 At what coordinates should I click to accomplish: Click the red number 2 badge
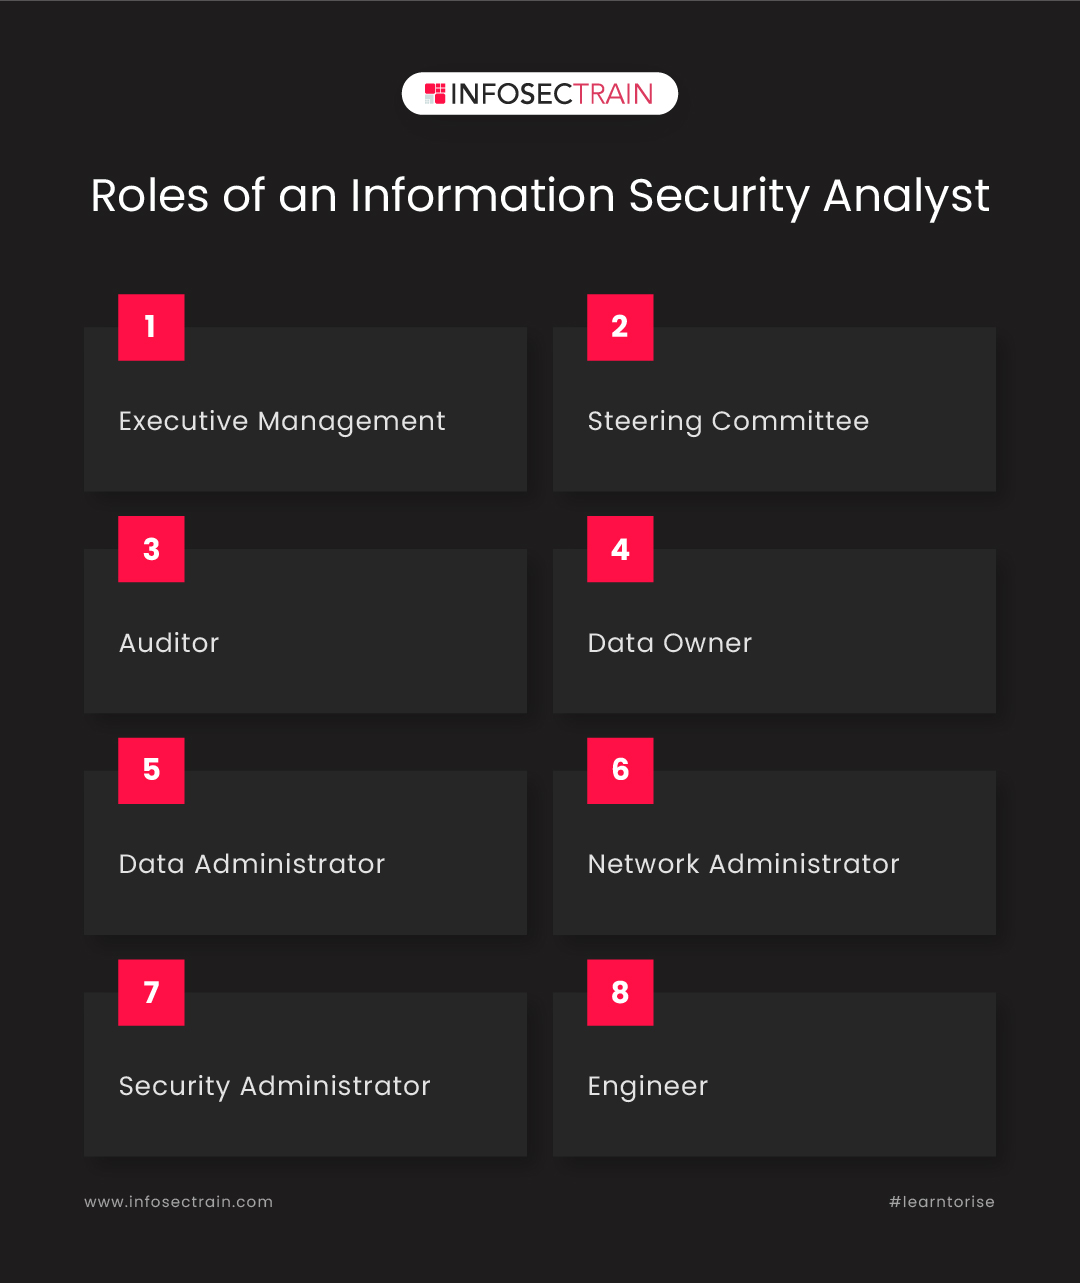(620, 327)
